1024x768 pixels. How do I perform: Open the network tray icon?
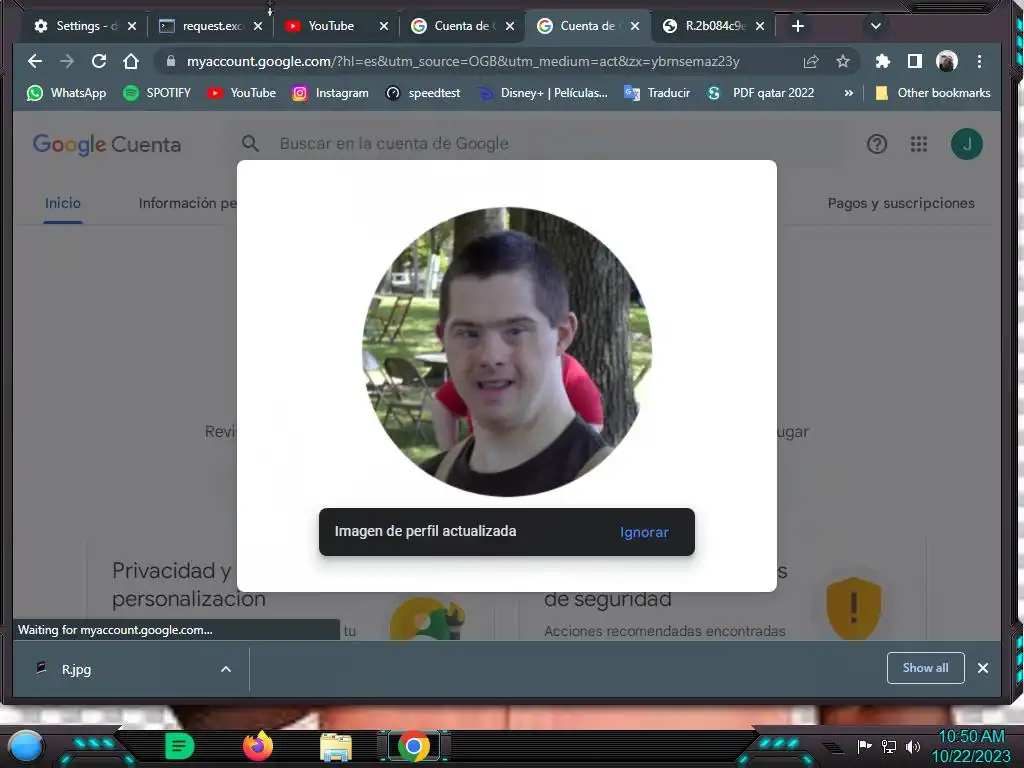tap(888, 746)
